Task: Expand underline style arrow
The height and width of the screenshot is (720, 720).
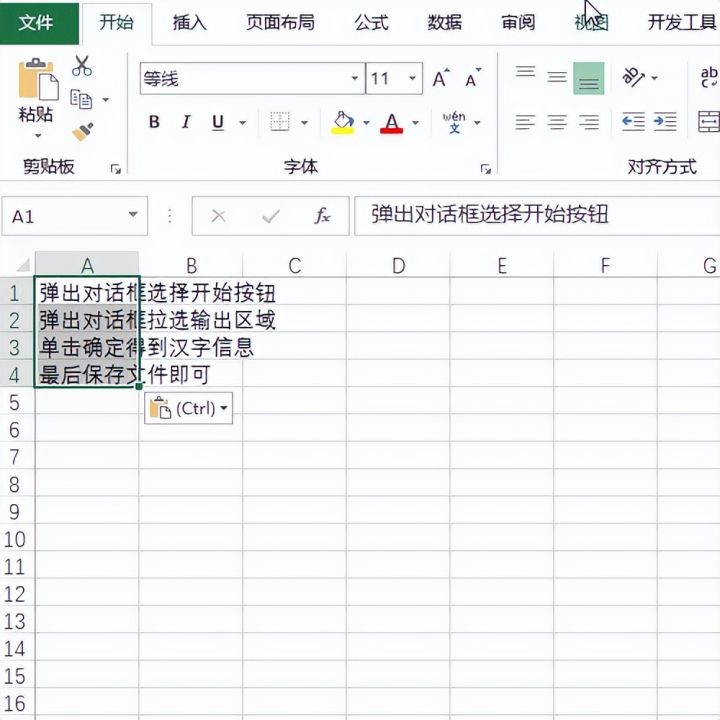Action: (242, 123)
